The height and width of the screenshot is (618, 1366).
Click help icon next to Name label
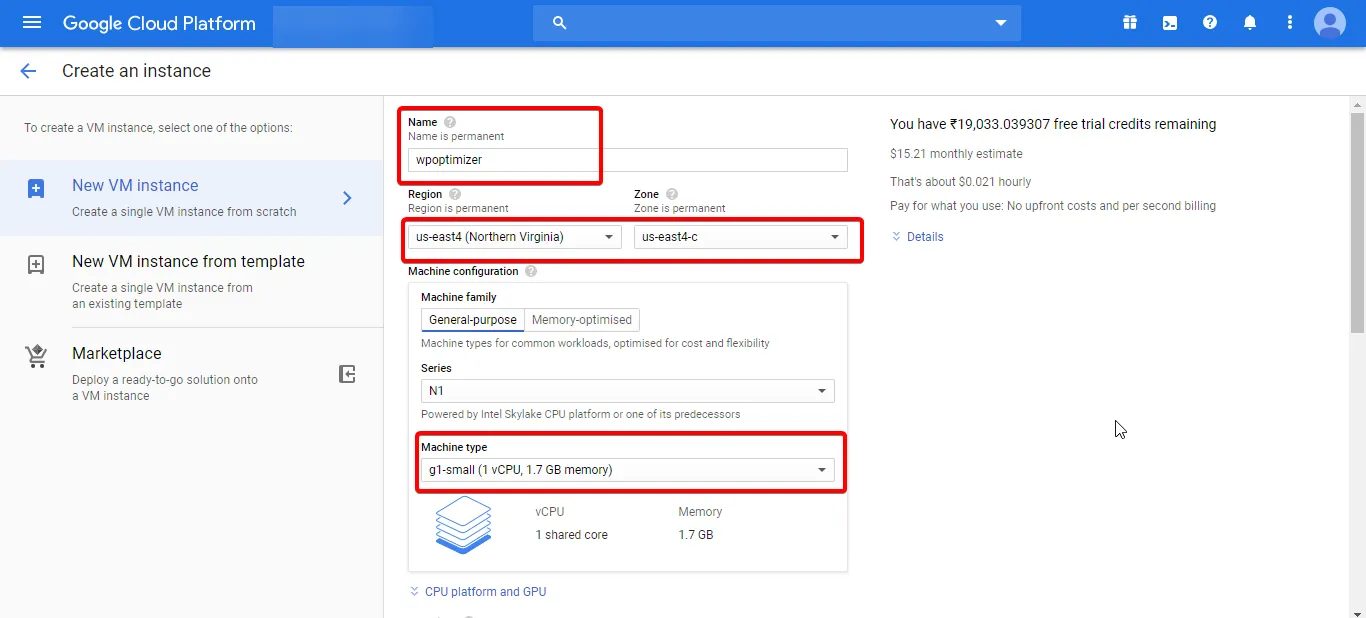tap(450, 122)
